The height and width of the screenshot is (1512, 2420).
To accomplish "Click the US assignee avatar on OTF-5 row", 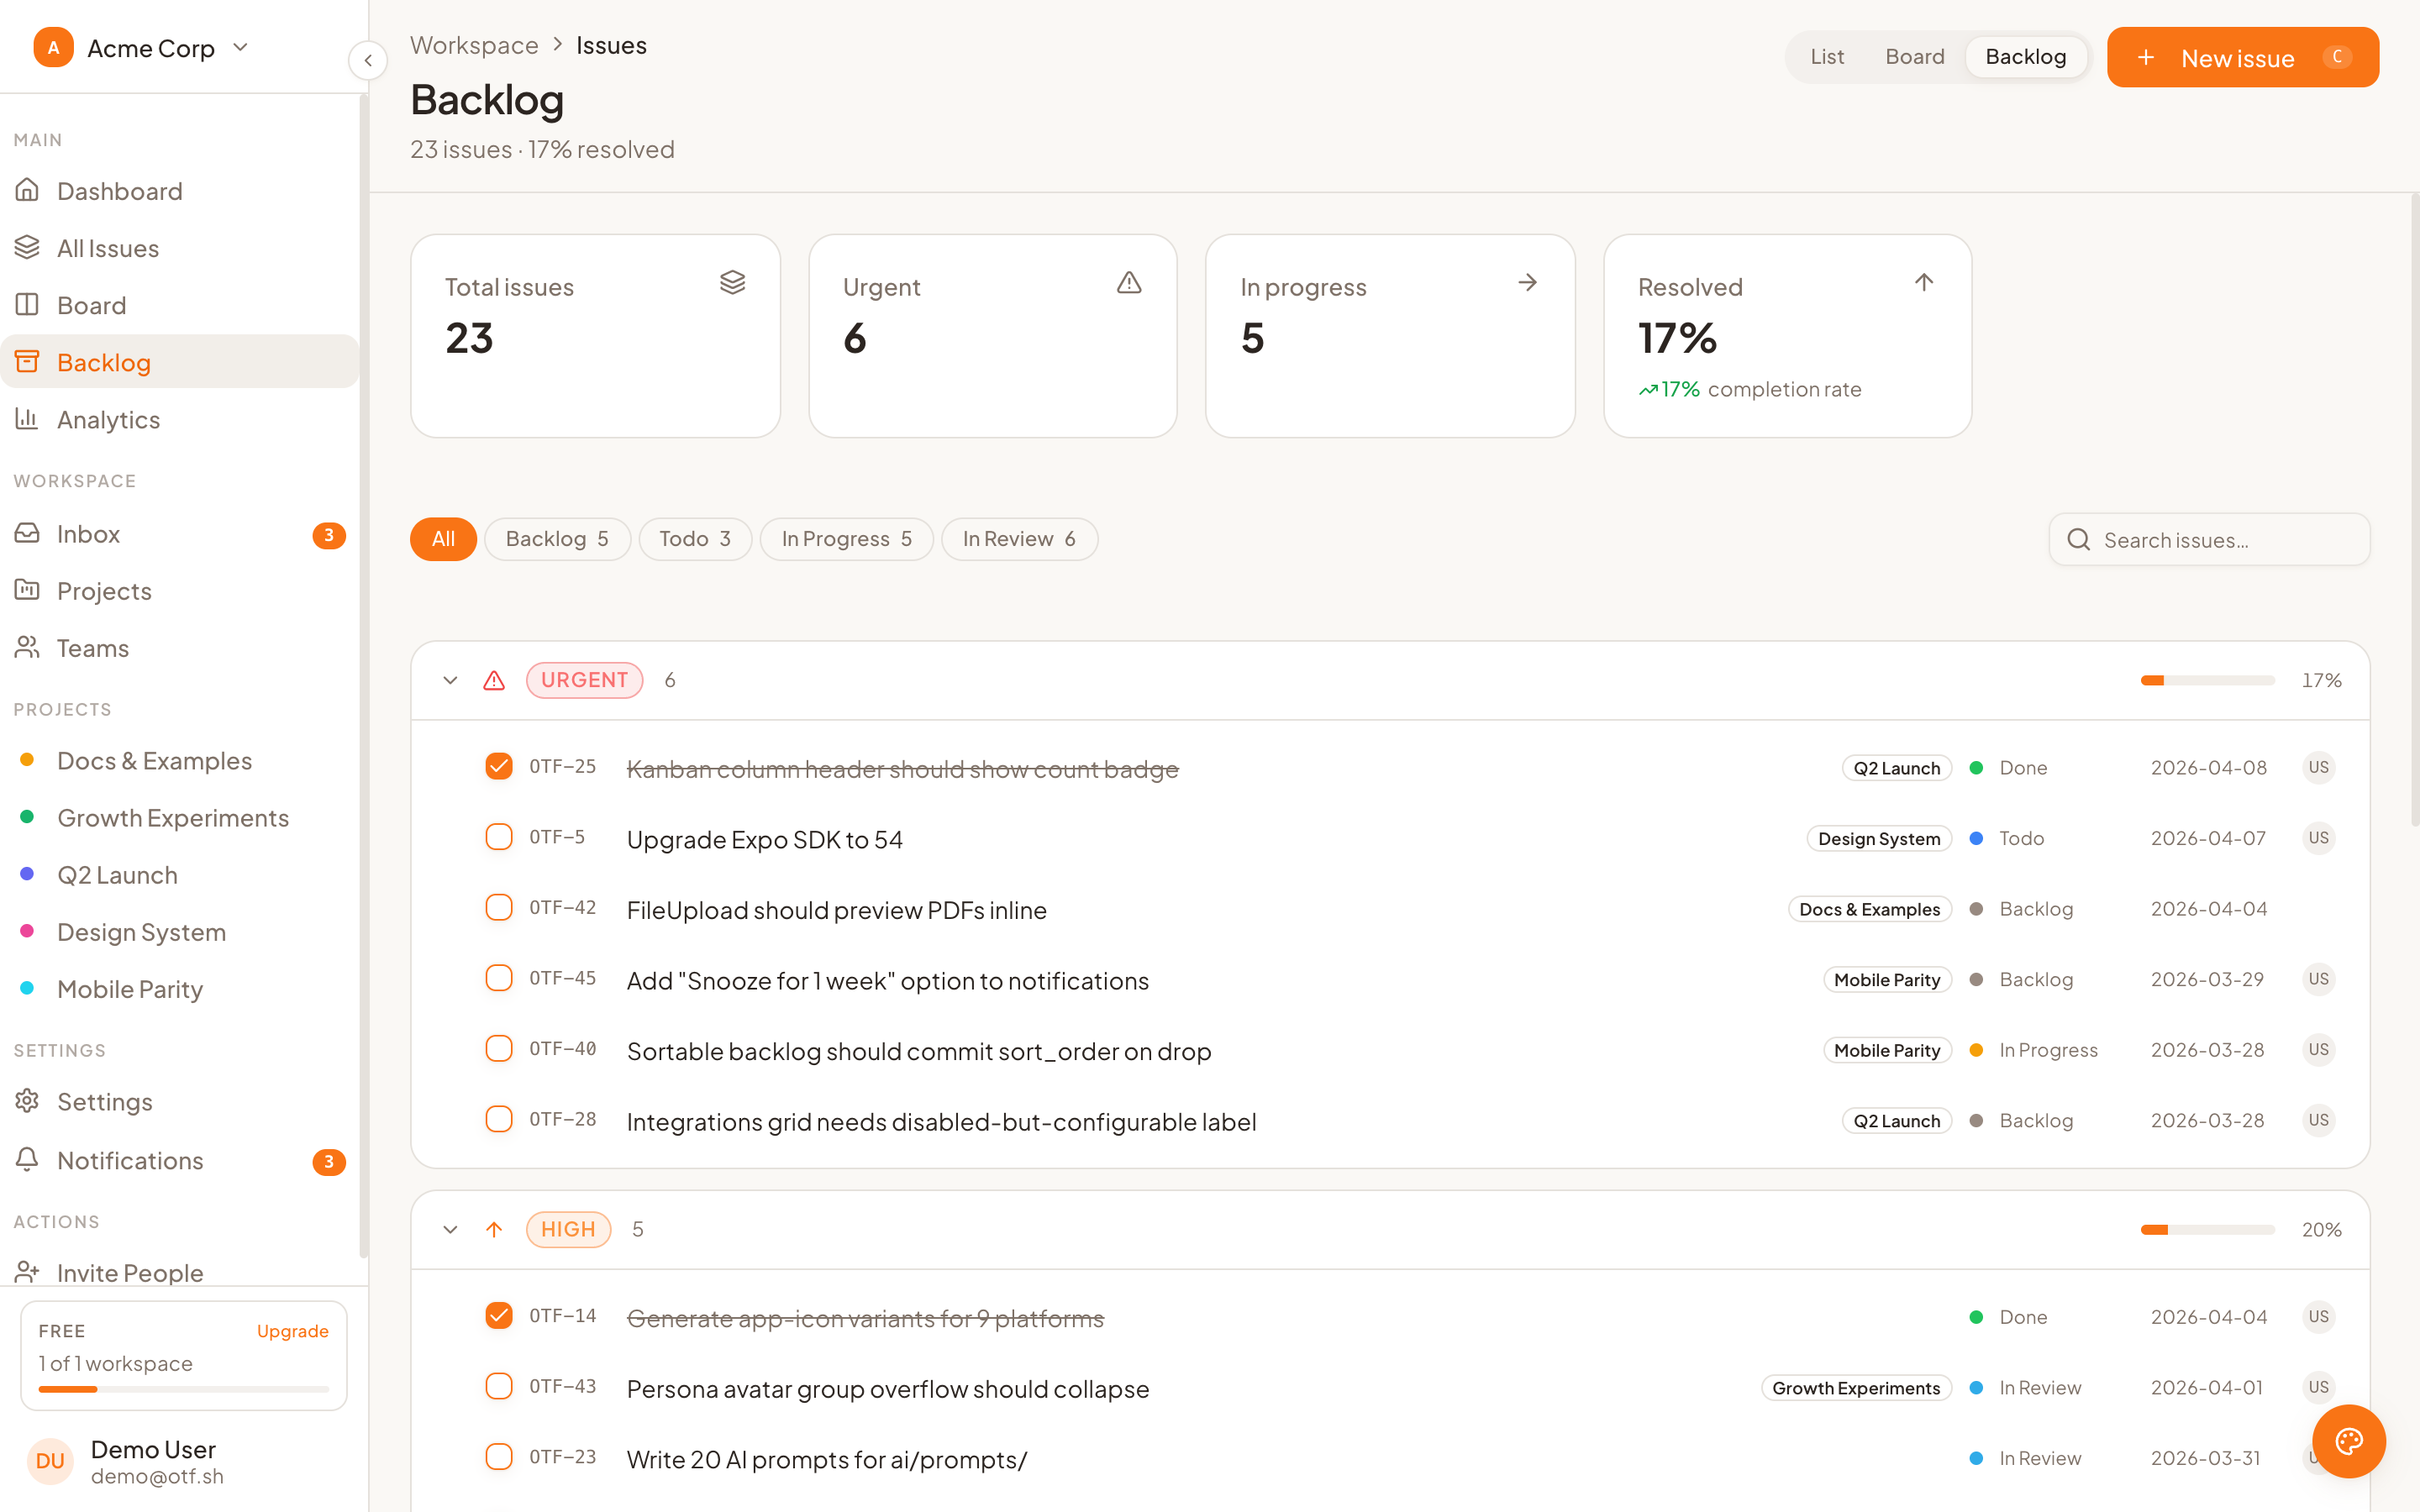I will (2318, 838).
